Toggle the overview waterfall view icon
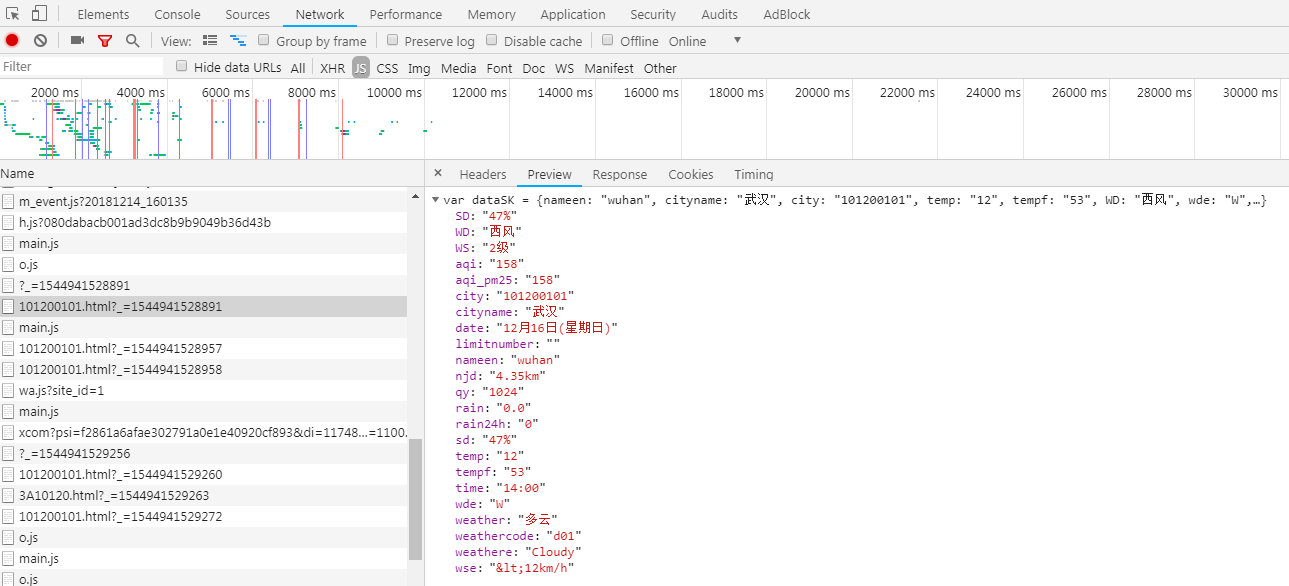This screenshot has height=586, width=1289. pyautogui.click(x=237, y=41)
